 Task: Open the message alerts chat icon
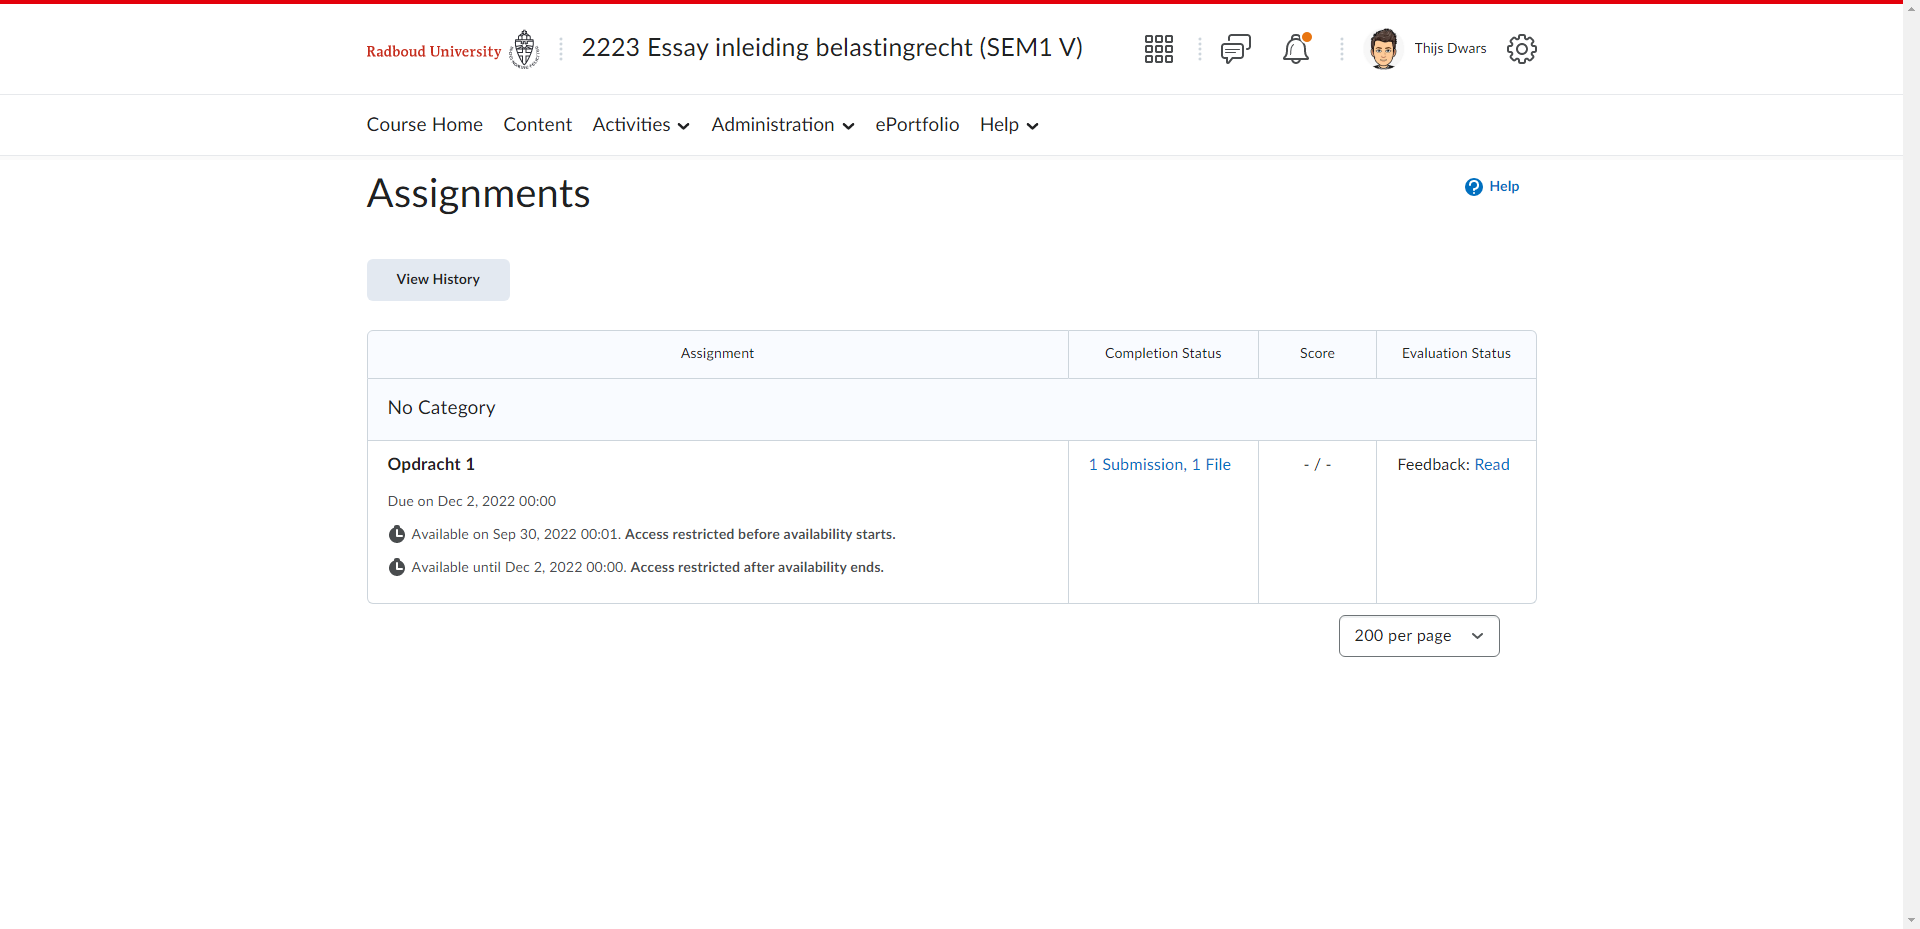pyautogui.click(x=1235, y=49)
